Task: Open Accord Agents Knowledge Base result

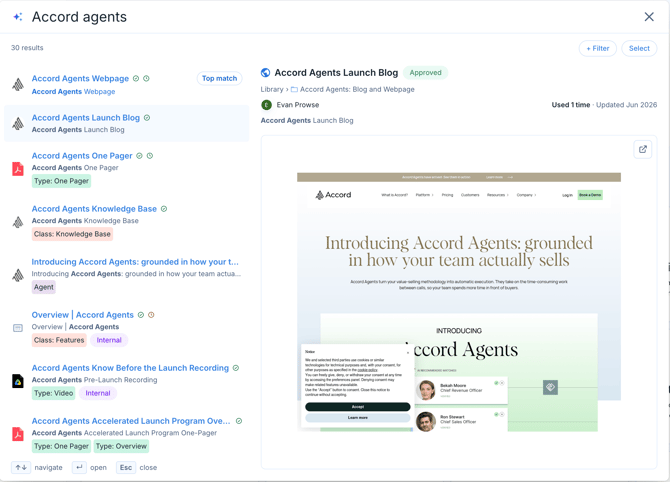Action: pyautogui.click(x=94, y=209)
